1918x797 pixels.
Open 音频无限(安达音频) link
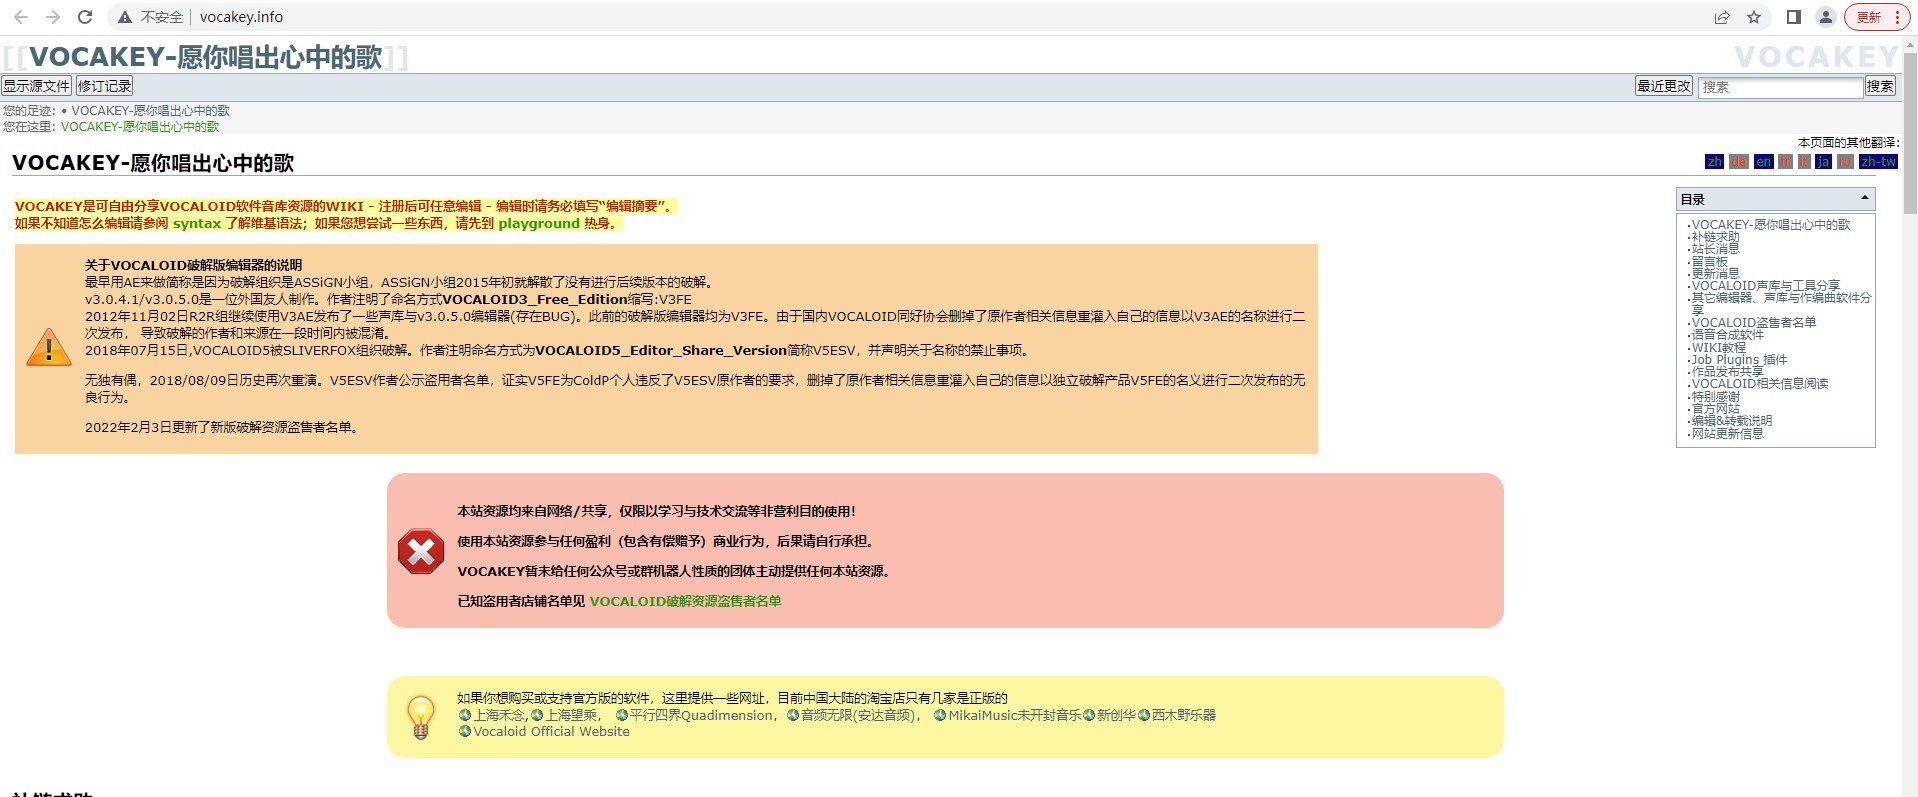point(850,715)
